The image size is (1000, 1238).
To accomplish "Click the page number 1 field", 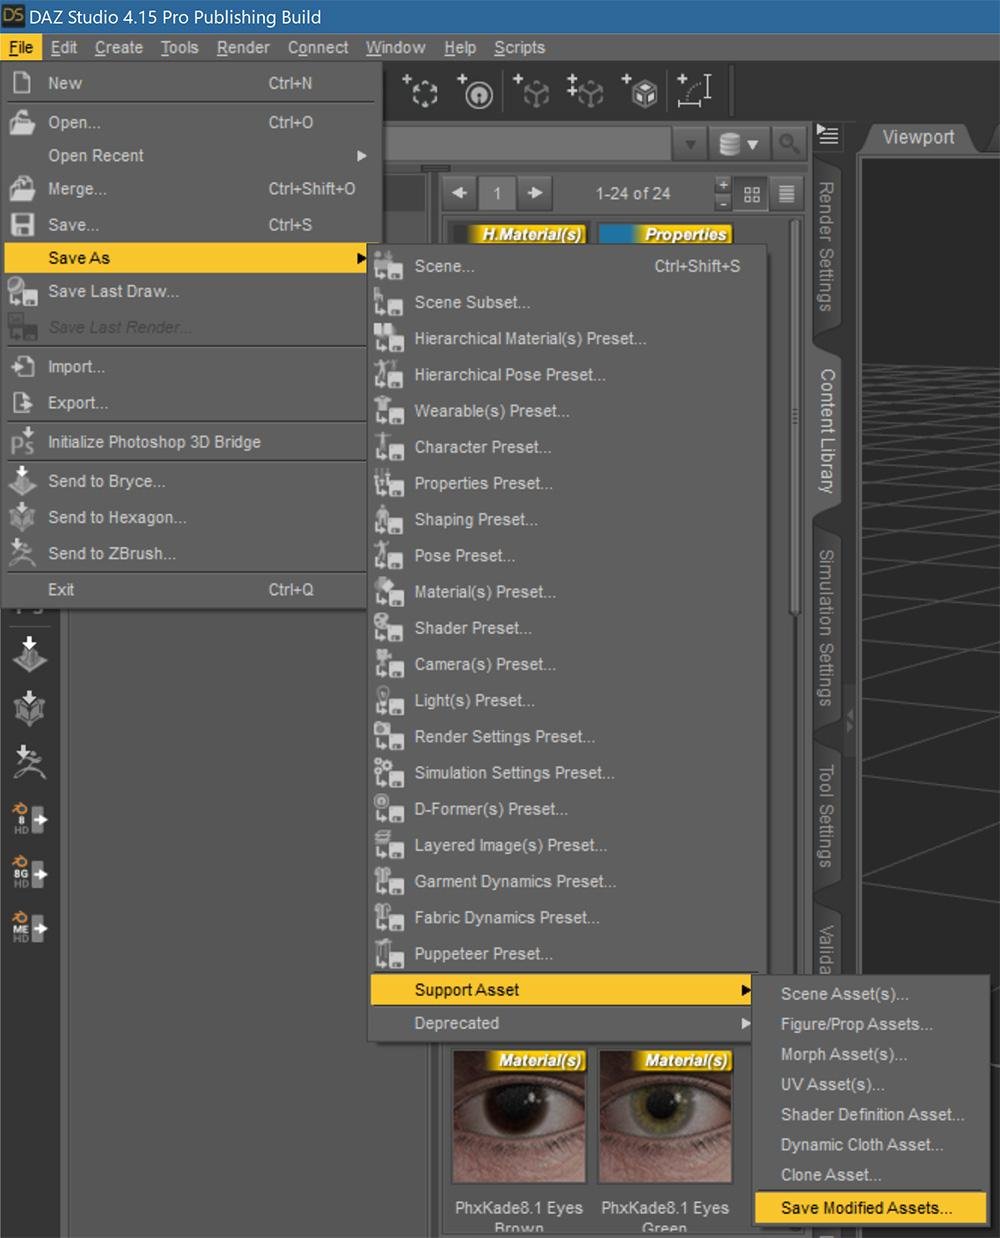I will 497,194.
